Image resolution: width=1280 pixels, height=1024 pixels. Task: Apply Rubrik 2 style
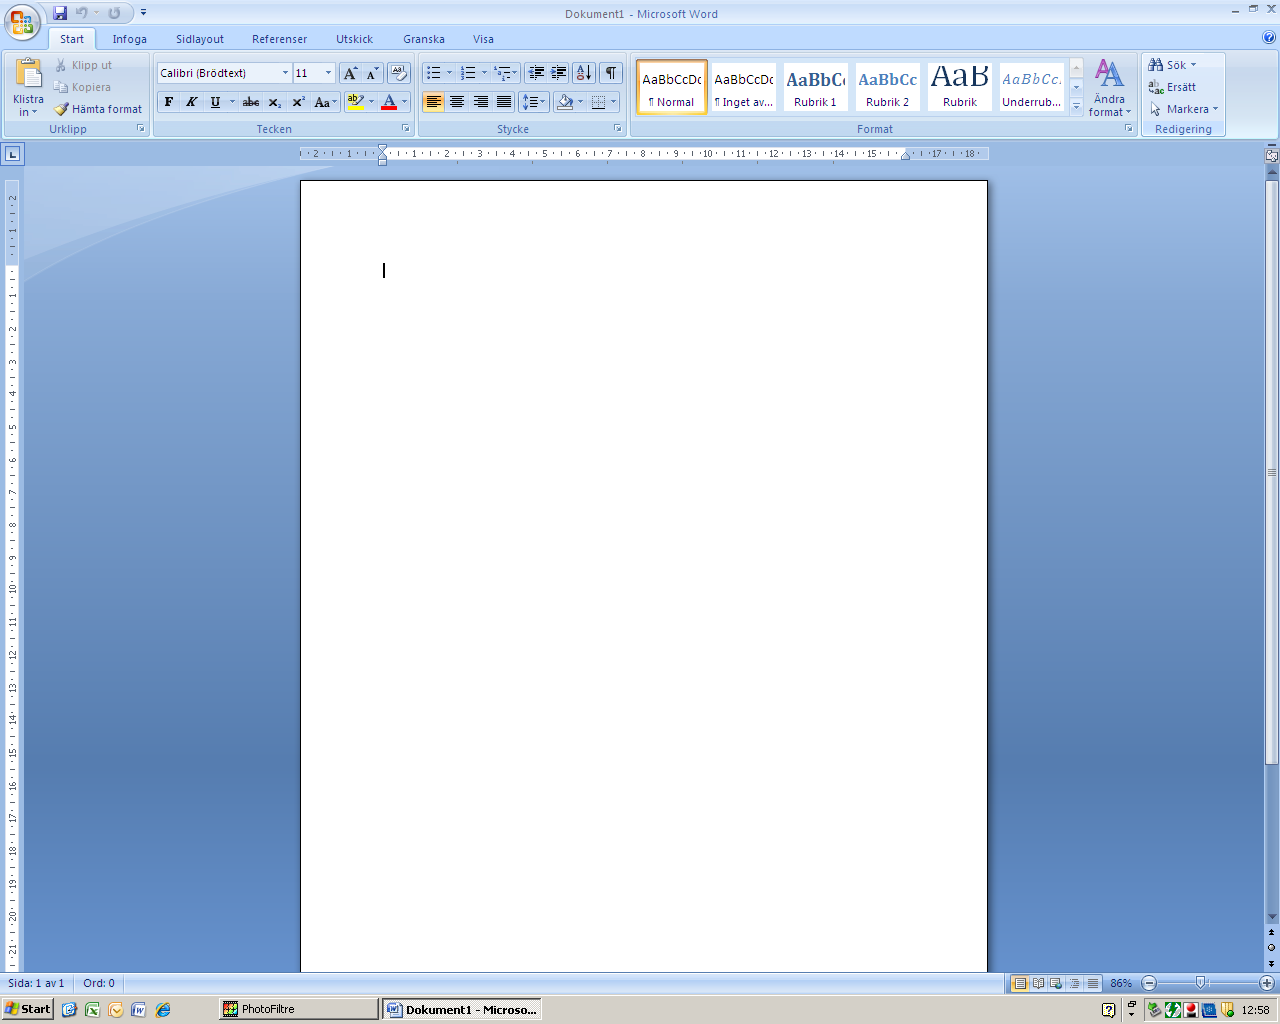pos(887,87)
